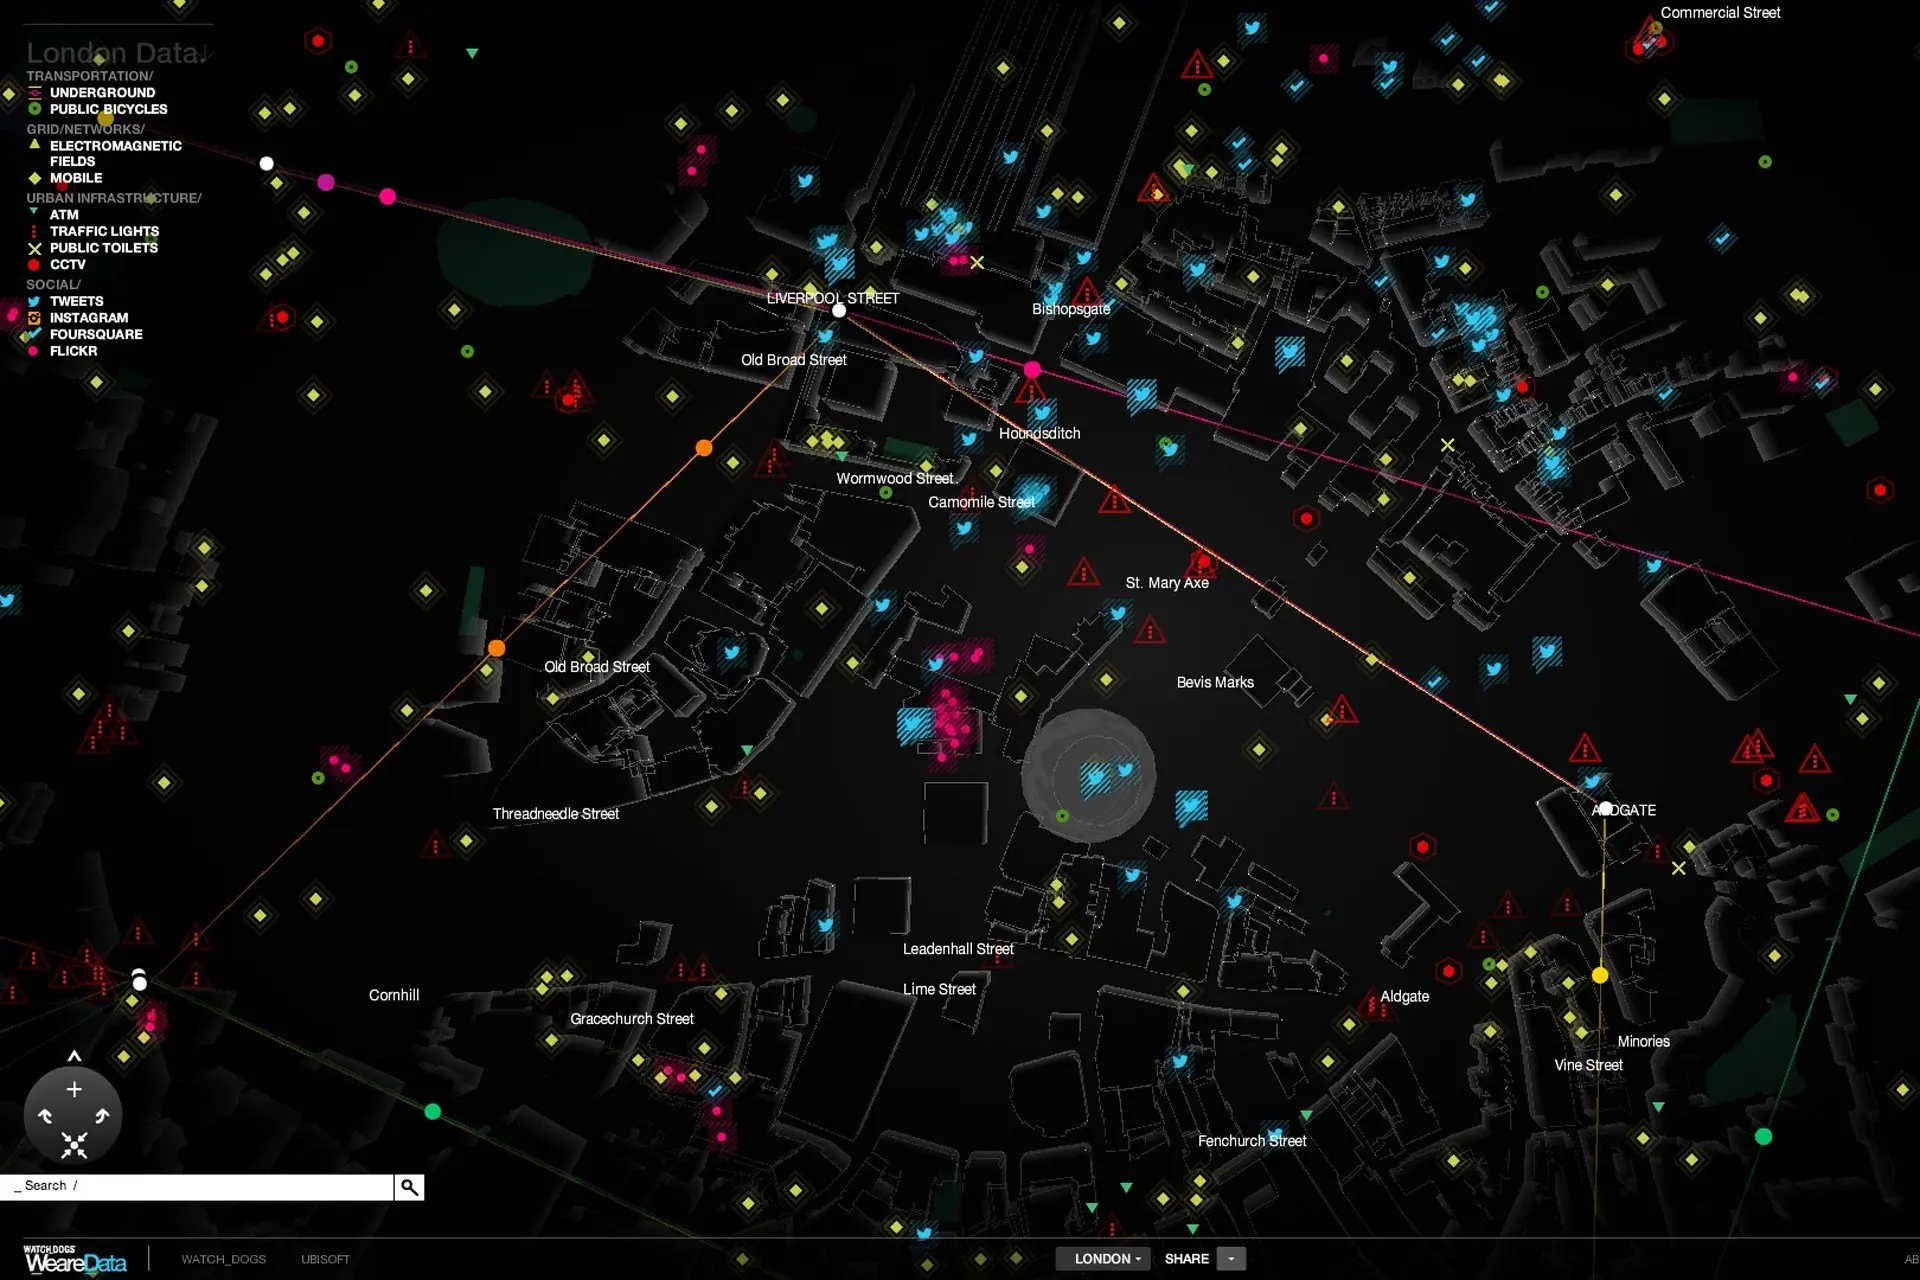Rotate map left with curved arrow
1920x1280 pixels.
click(45, 1116)
